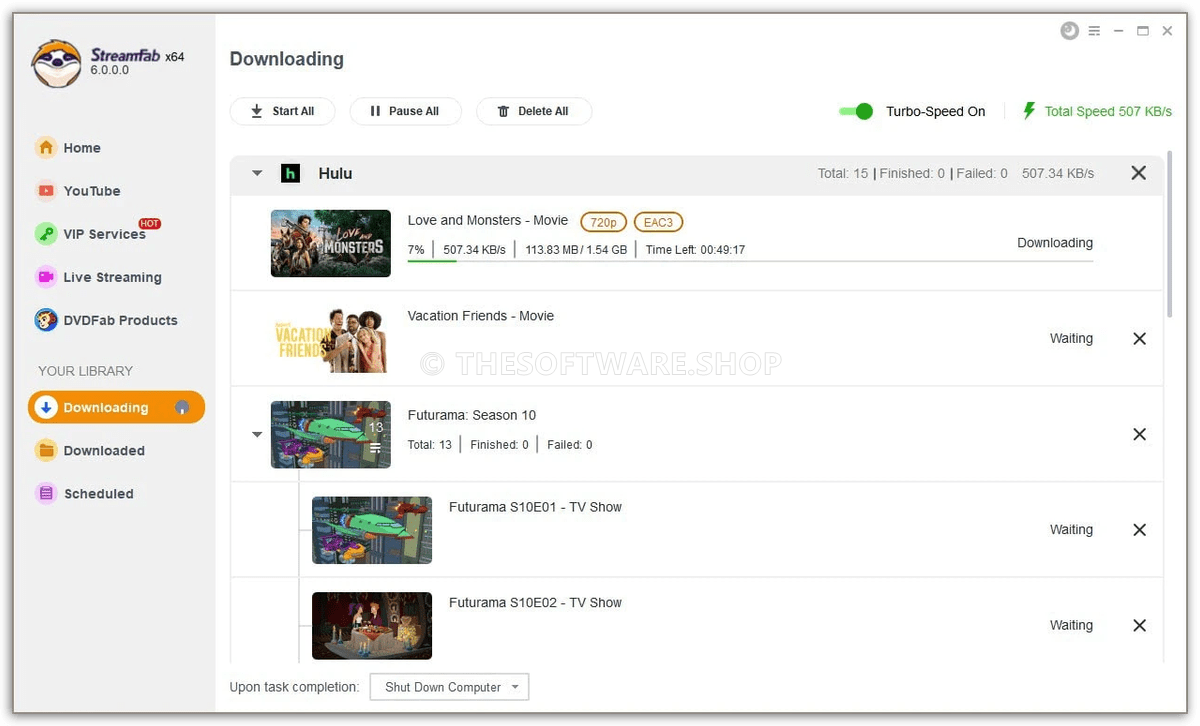Click the Live Streaming camera icon
1200x726 pixels.
pos(46,277)
